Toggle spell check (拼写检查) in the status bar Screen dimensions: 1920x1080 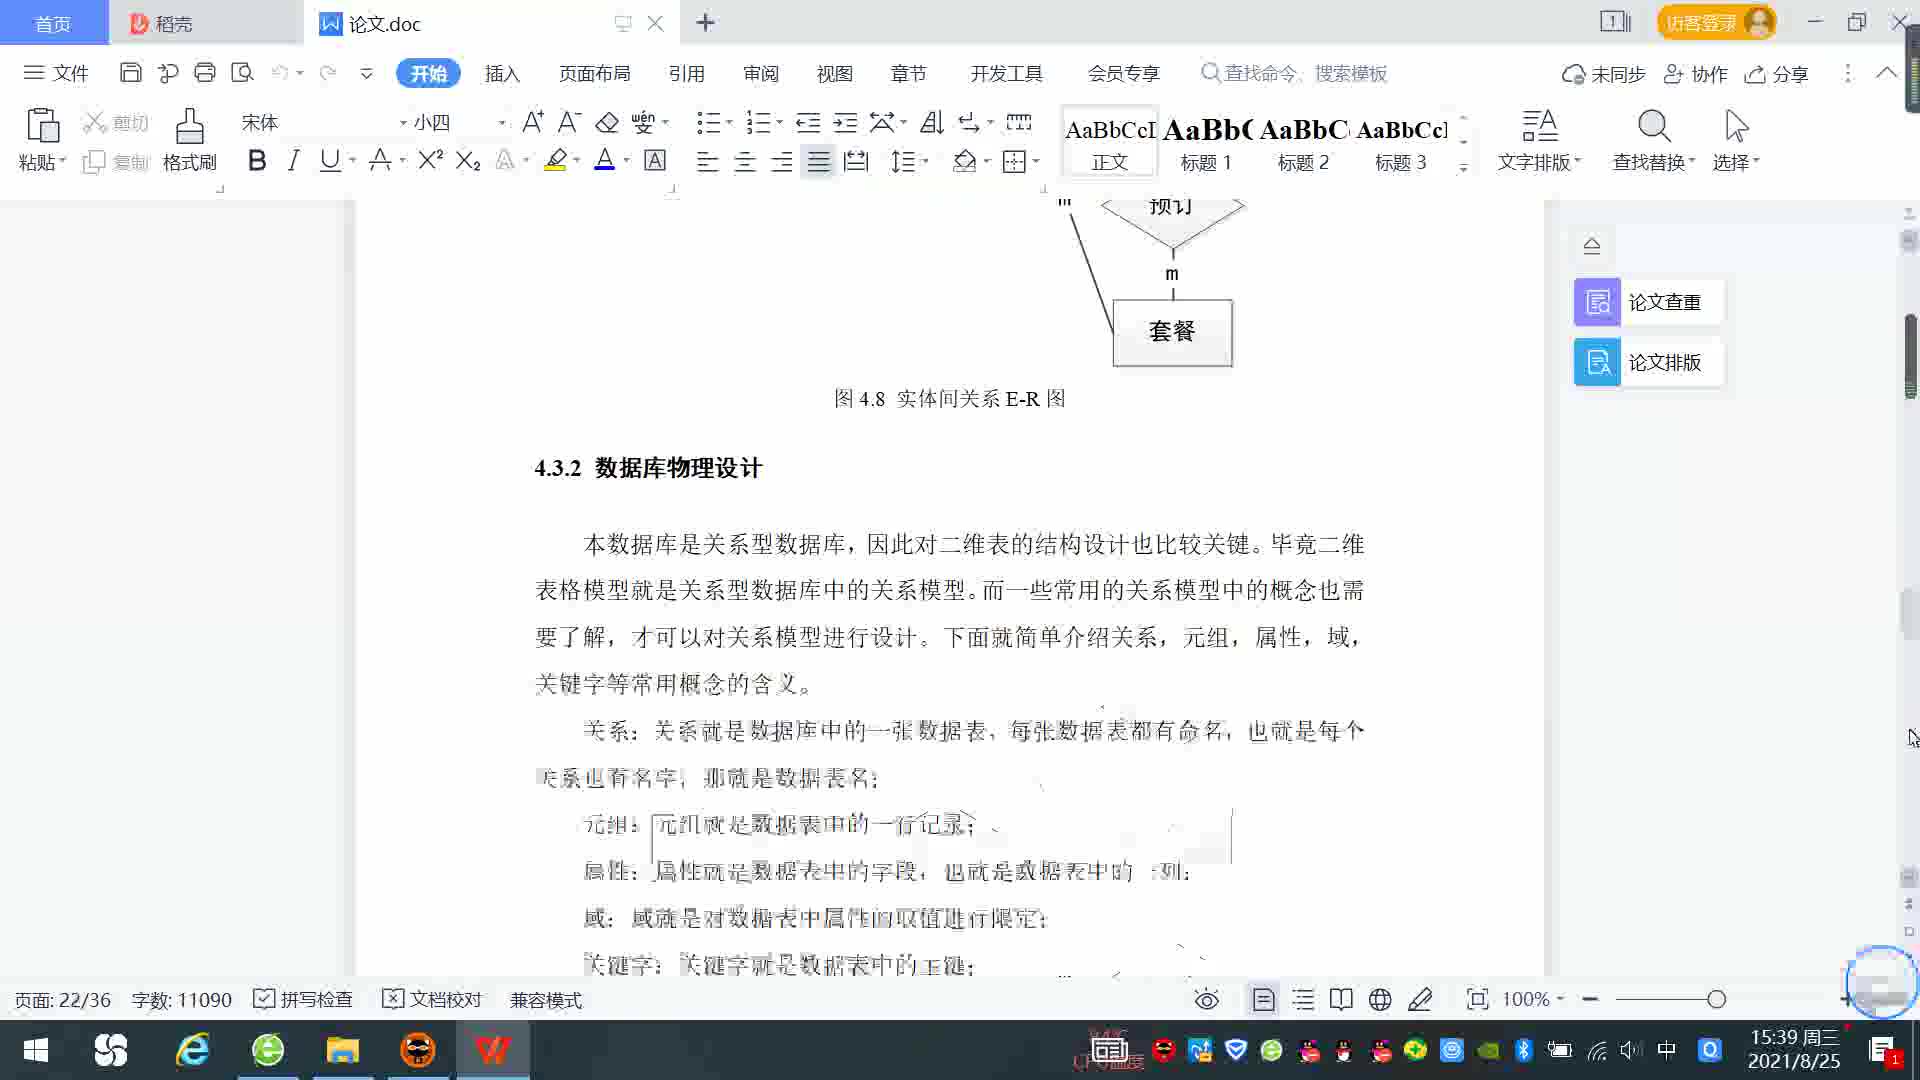coord(303,1000)
